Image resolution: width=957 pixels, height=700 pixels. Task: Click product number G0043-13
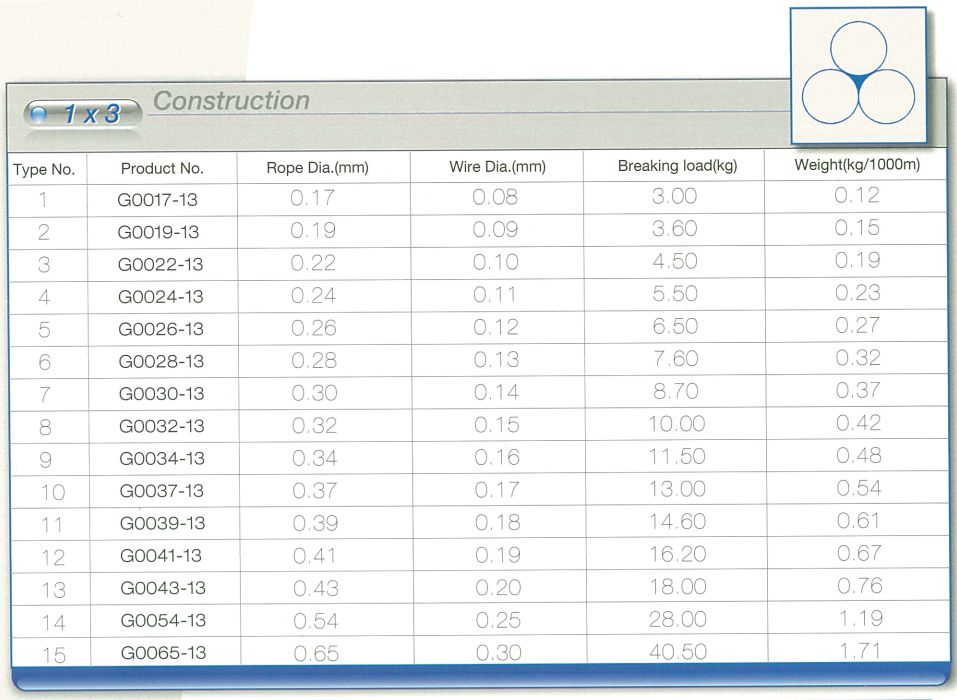pyautogui.click(x=163, y=588)
